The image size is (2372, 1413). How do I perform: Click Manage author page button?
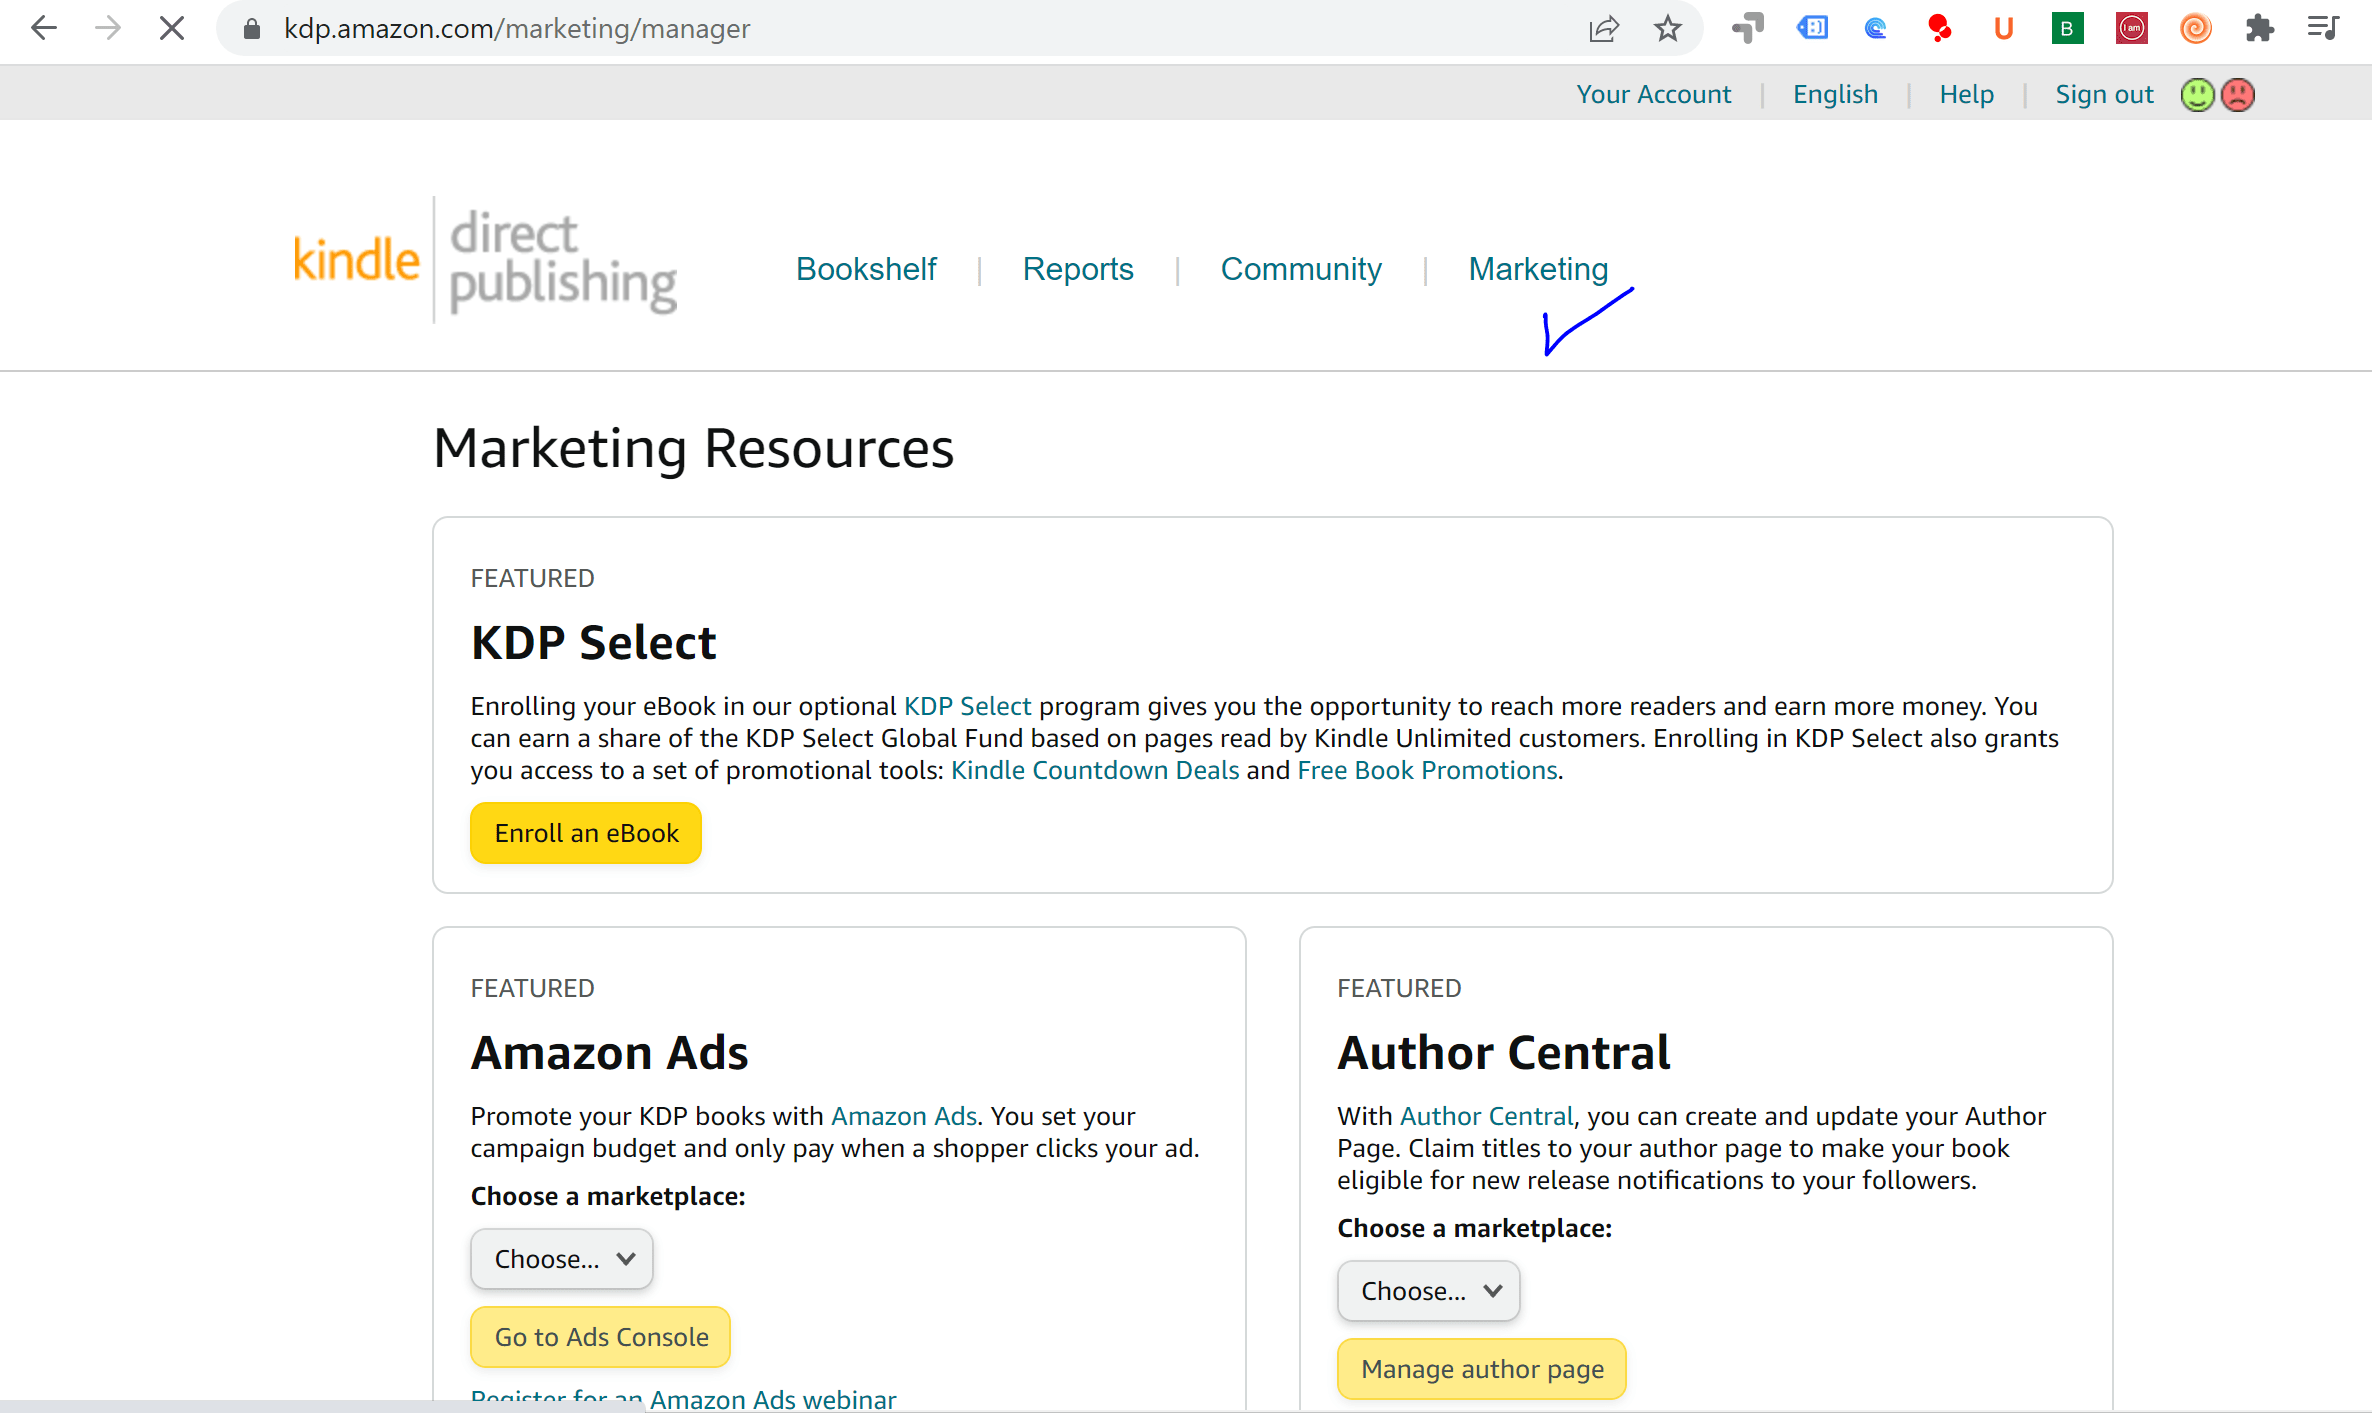tap(1482, 1369)
